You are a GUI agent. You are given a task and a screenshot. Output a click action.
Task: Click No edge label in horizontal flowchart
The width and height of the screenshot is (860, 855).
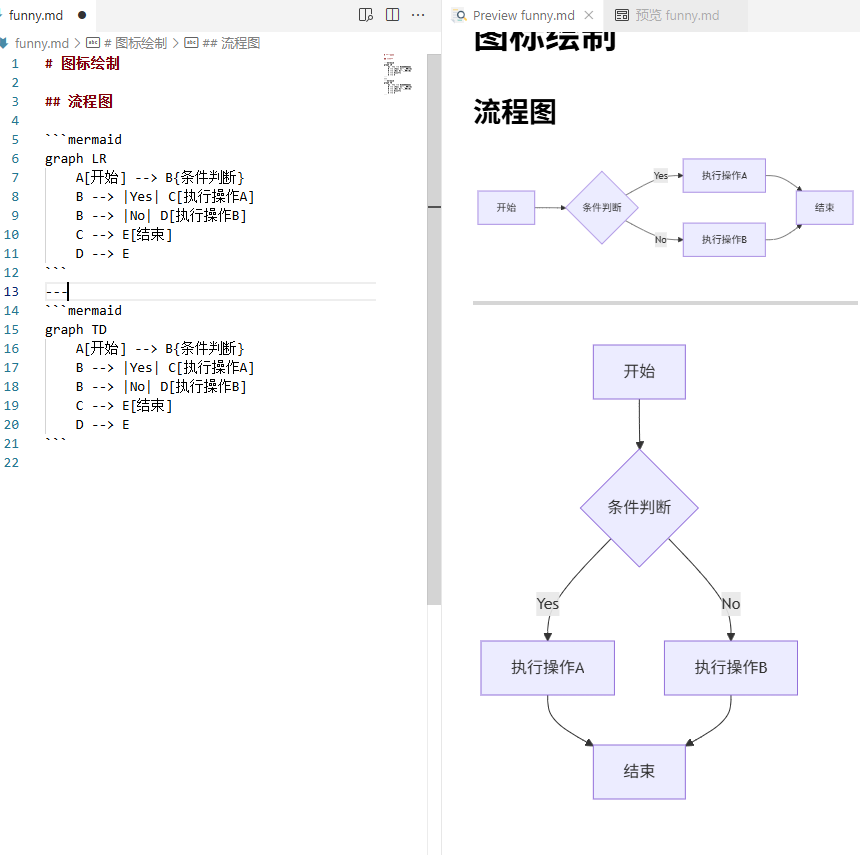660,240
